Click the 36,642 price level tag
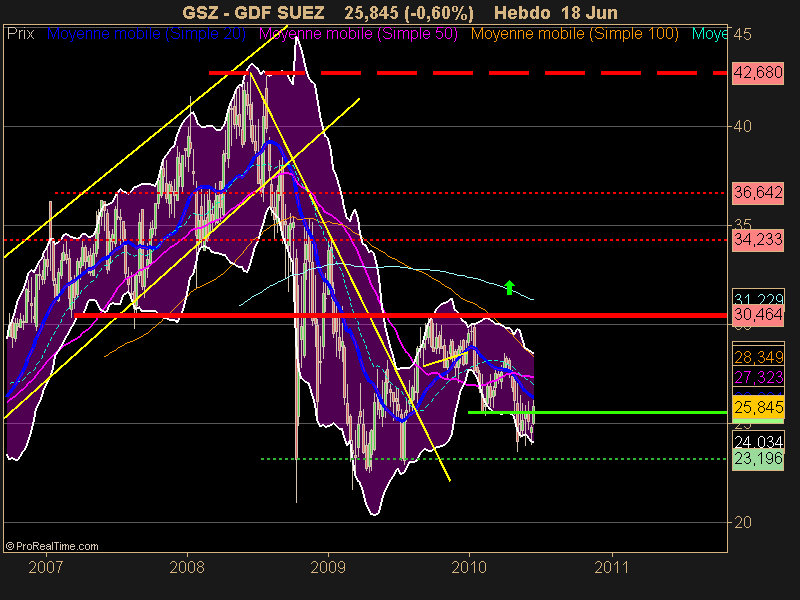Image resolution: width=800 pixels, height=600 pixels. [x=758, y=193]
